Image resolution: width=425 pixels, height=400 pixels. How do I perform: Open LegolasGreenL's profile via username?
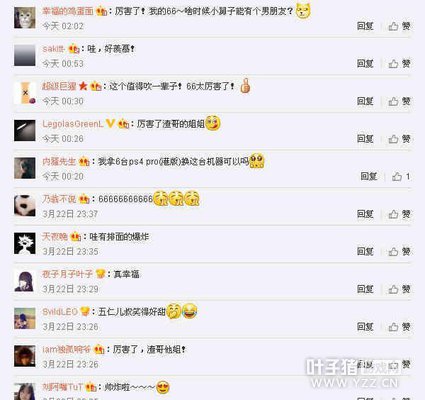point(73,124)
